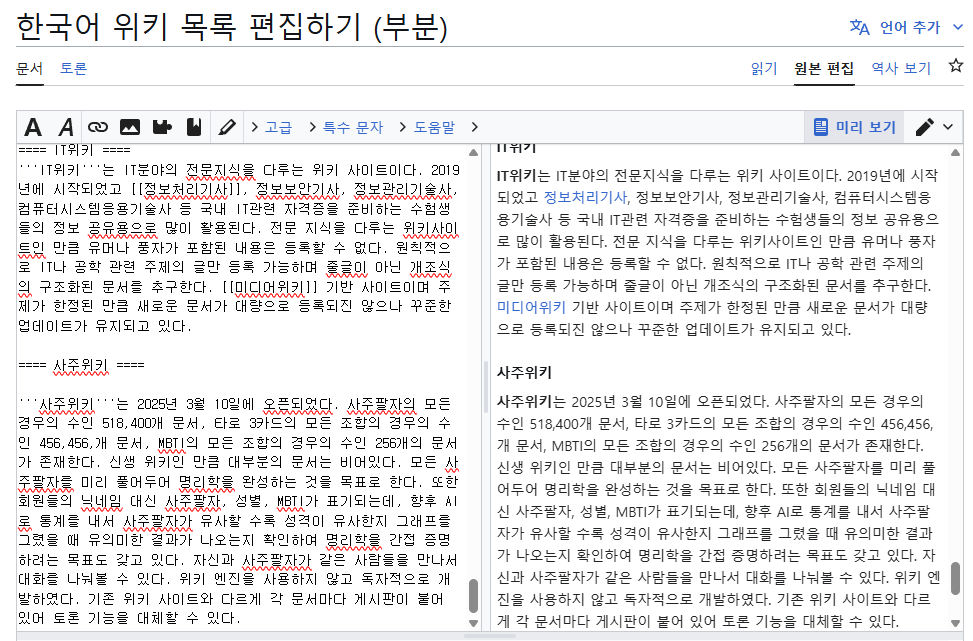Toggle the 미리 보기 preview pane
This screenshot has height=641, width=973.
(x=854, y=127)
